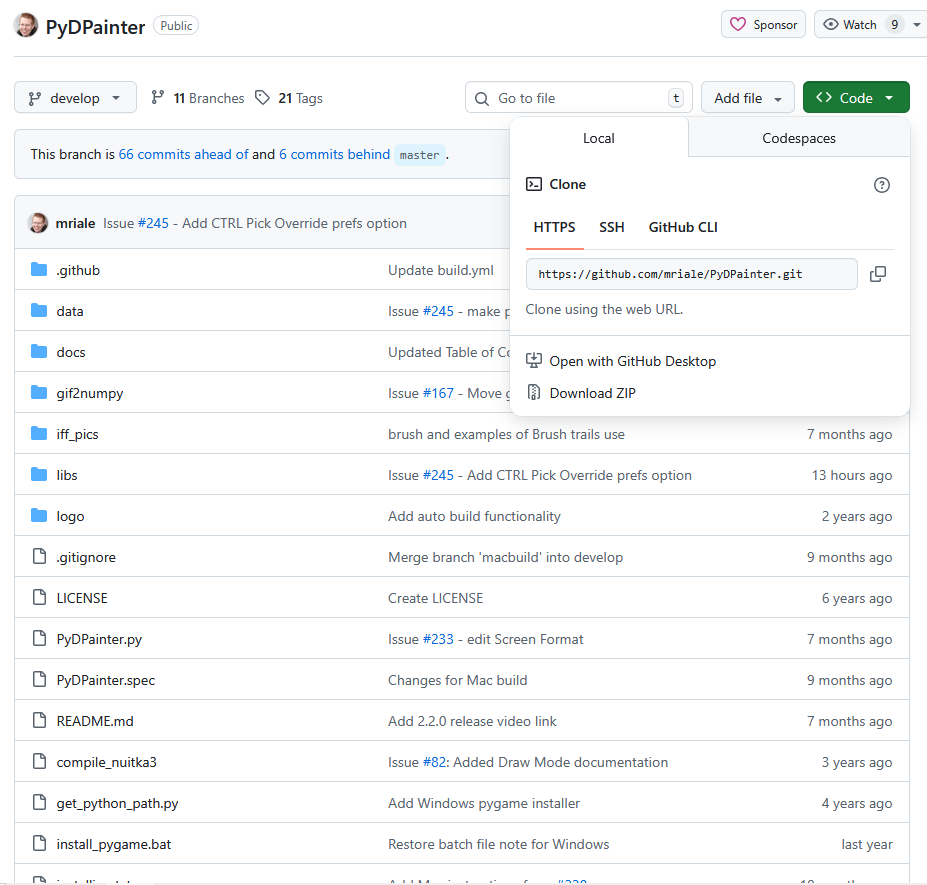
Task: Open 'Add auto build functionality' commit message
Action: [x=474, y=517]
